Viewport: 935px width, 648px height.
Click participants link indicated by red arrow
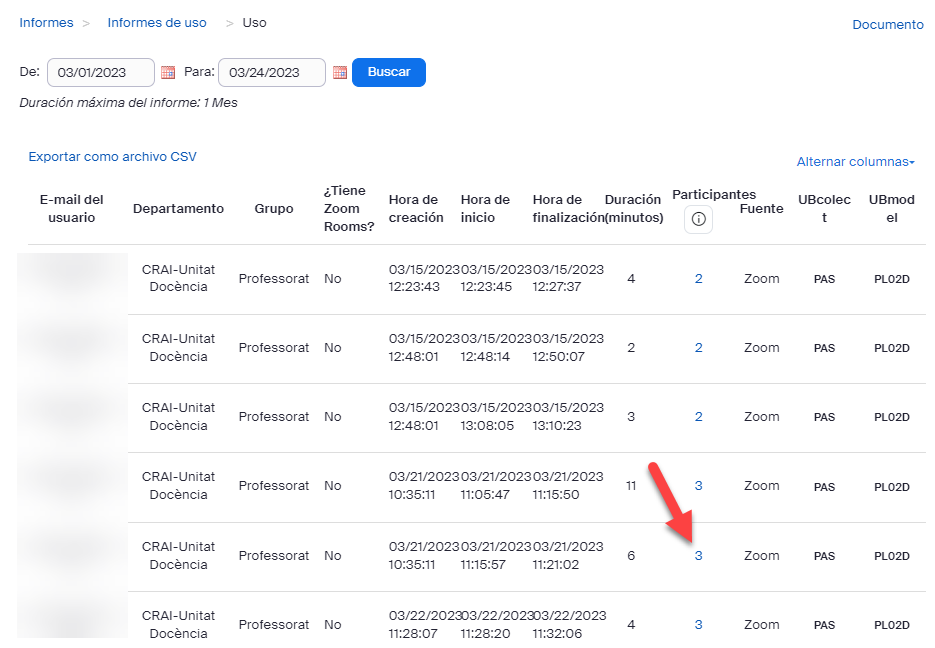[x=699, y=556]
